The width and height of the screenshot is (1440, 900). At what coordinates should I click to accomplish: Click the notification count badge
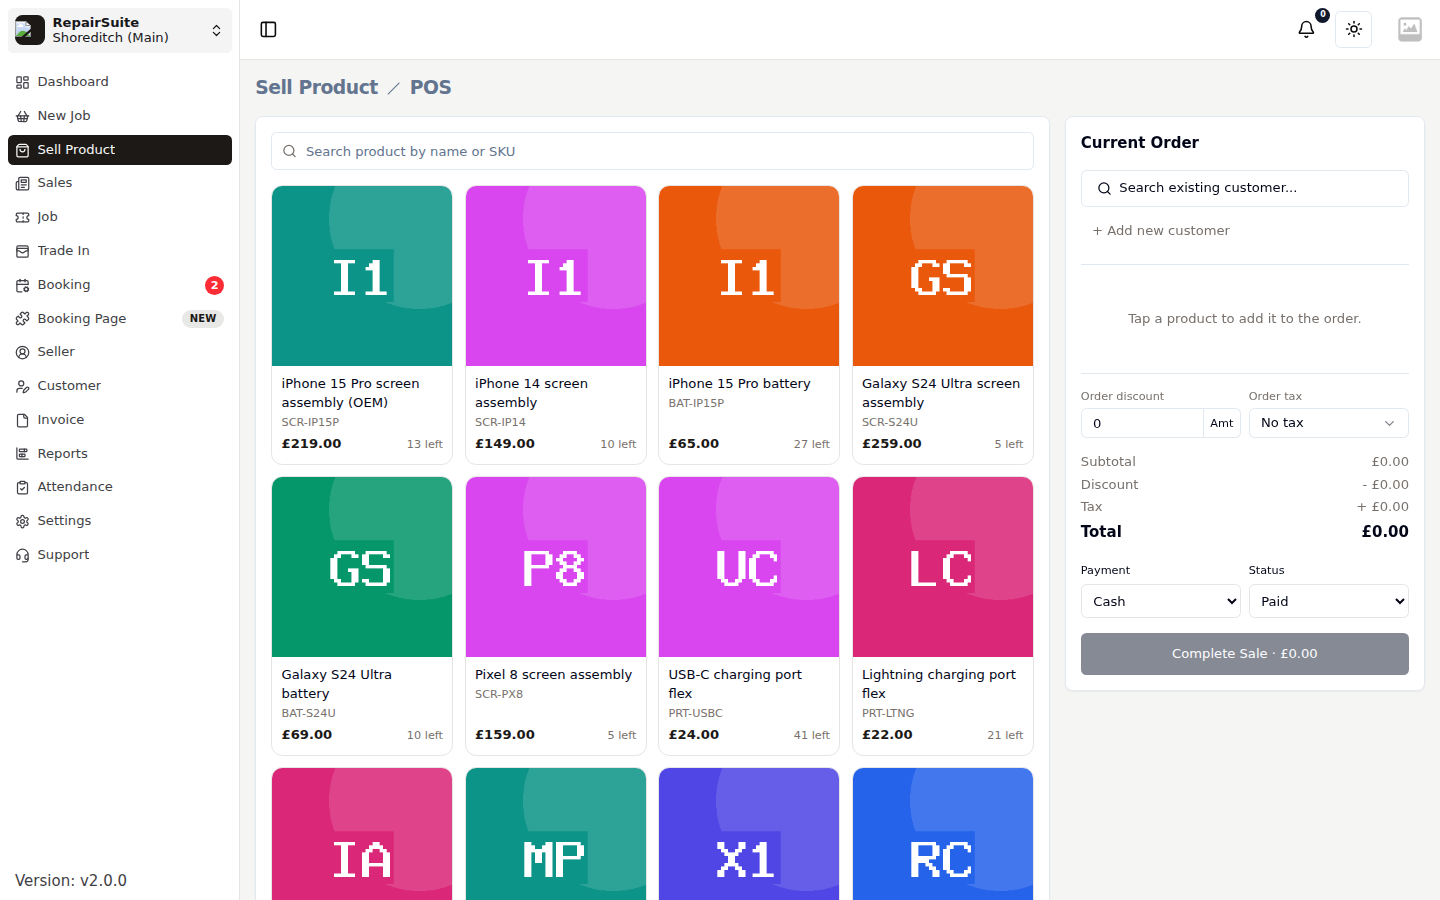[1322, 15]
